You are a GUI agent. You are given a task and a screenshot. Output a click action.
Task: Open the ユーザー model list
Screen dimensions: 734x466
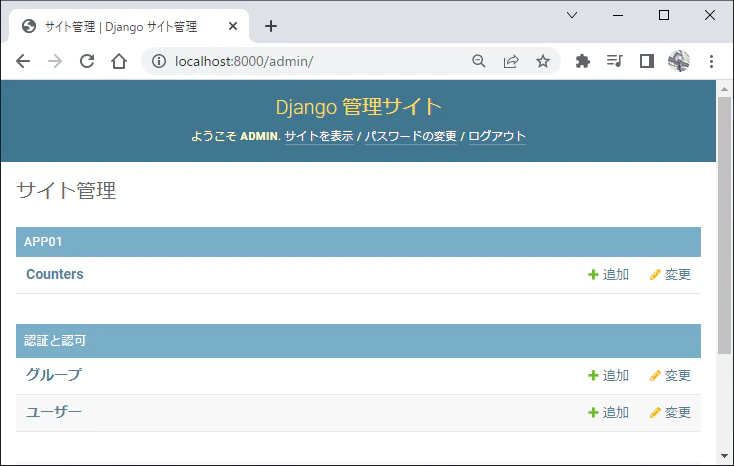pyautogui.click(x=54, y=412)
